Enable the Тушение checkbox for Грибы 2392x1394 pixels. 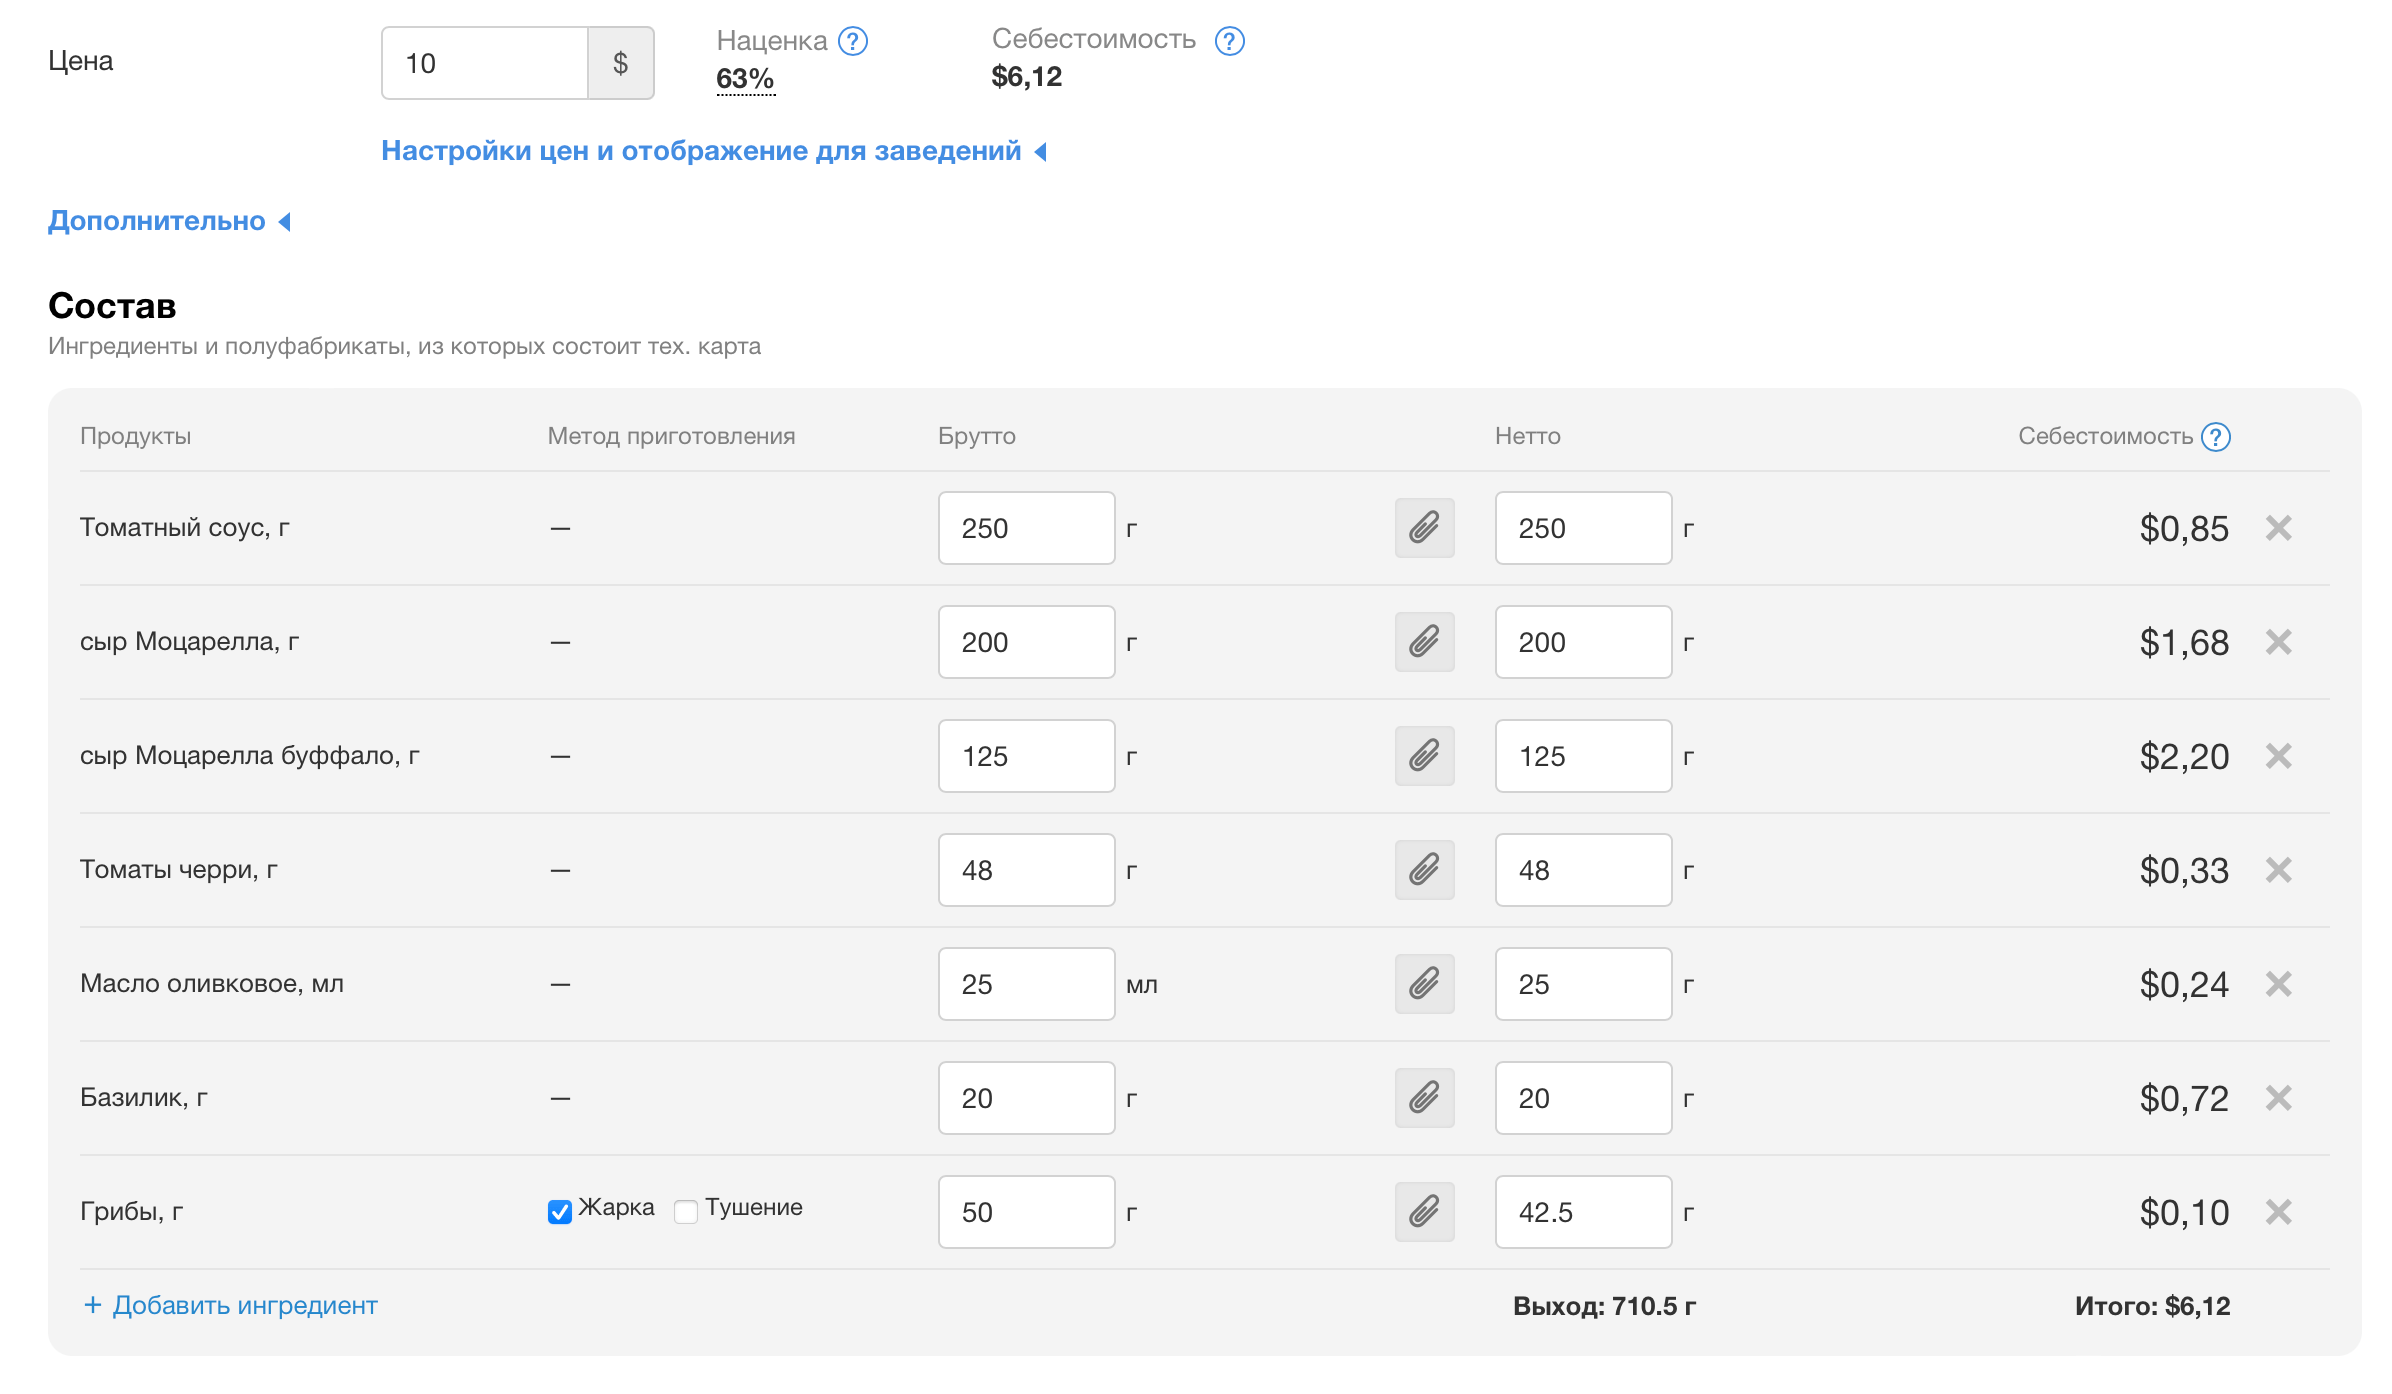(686, 1212)
